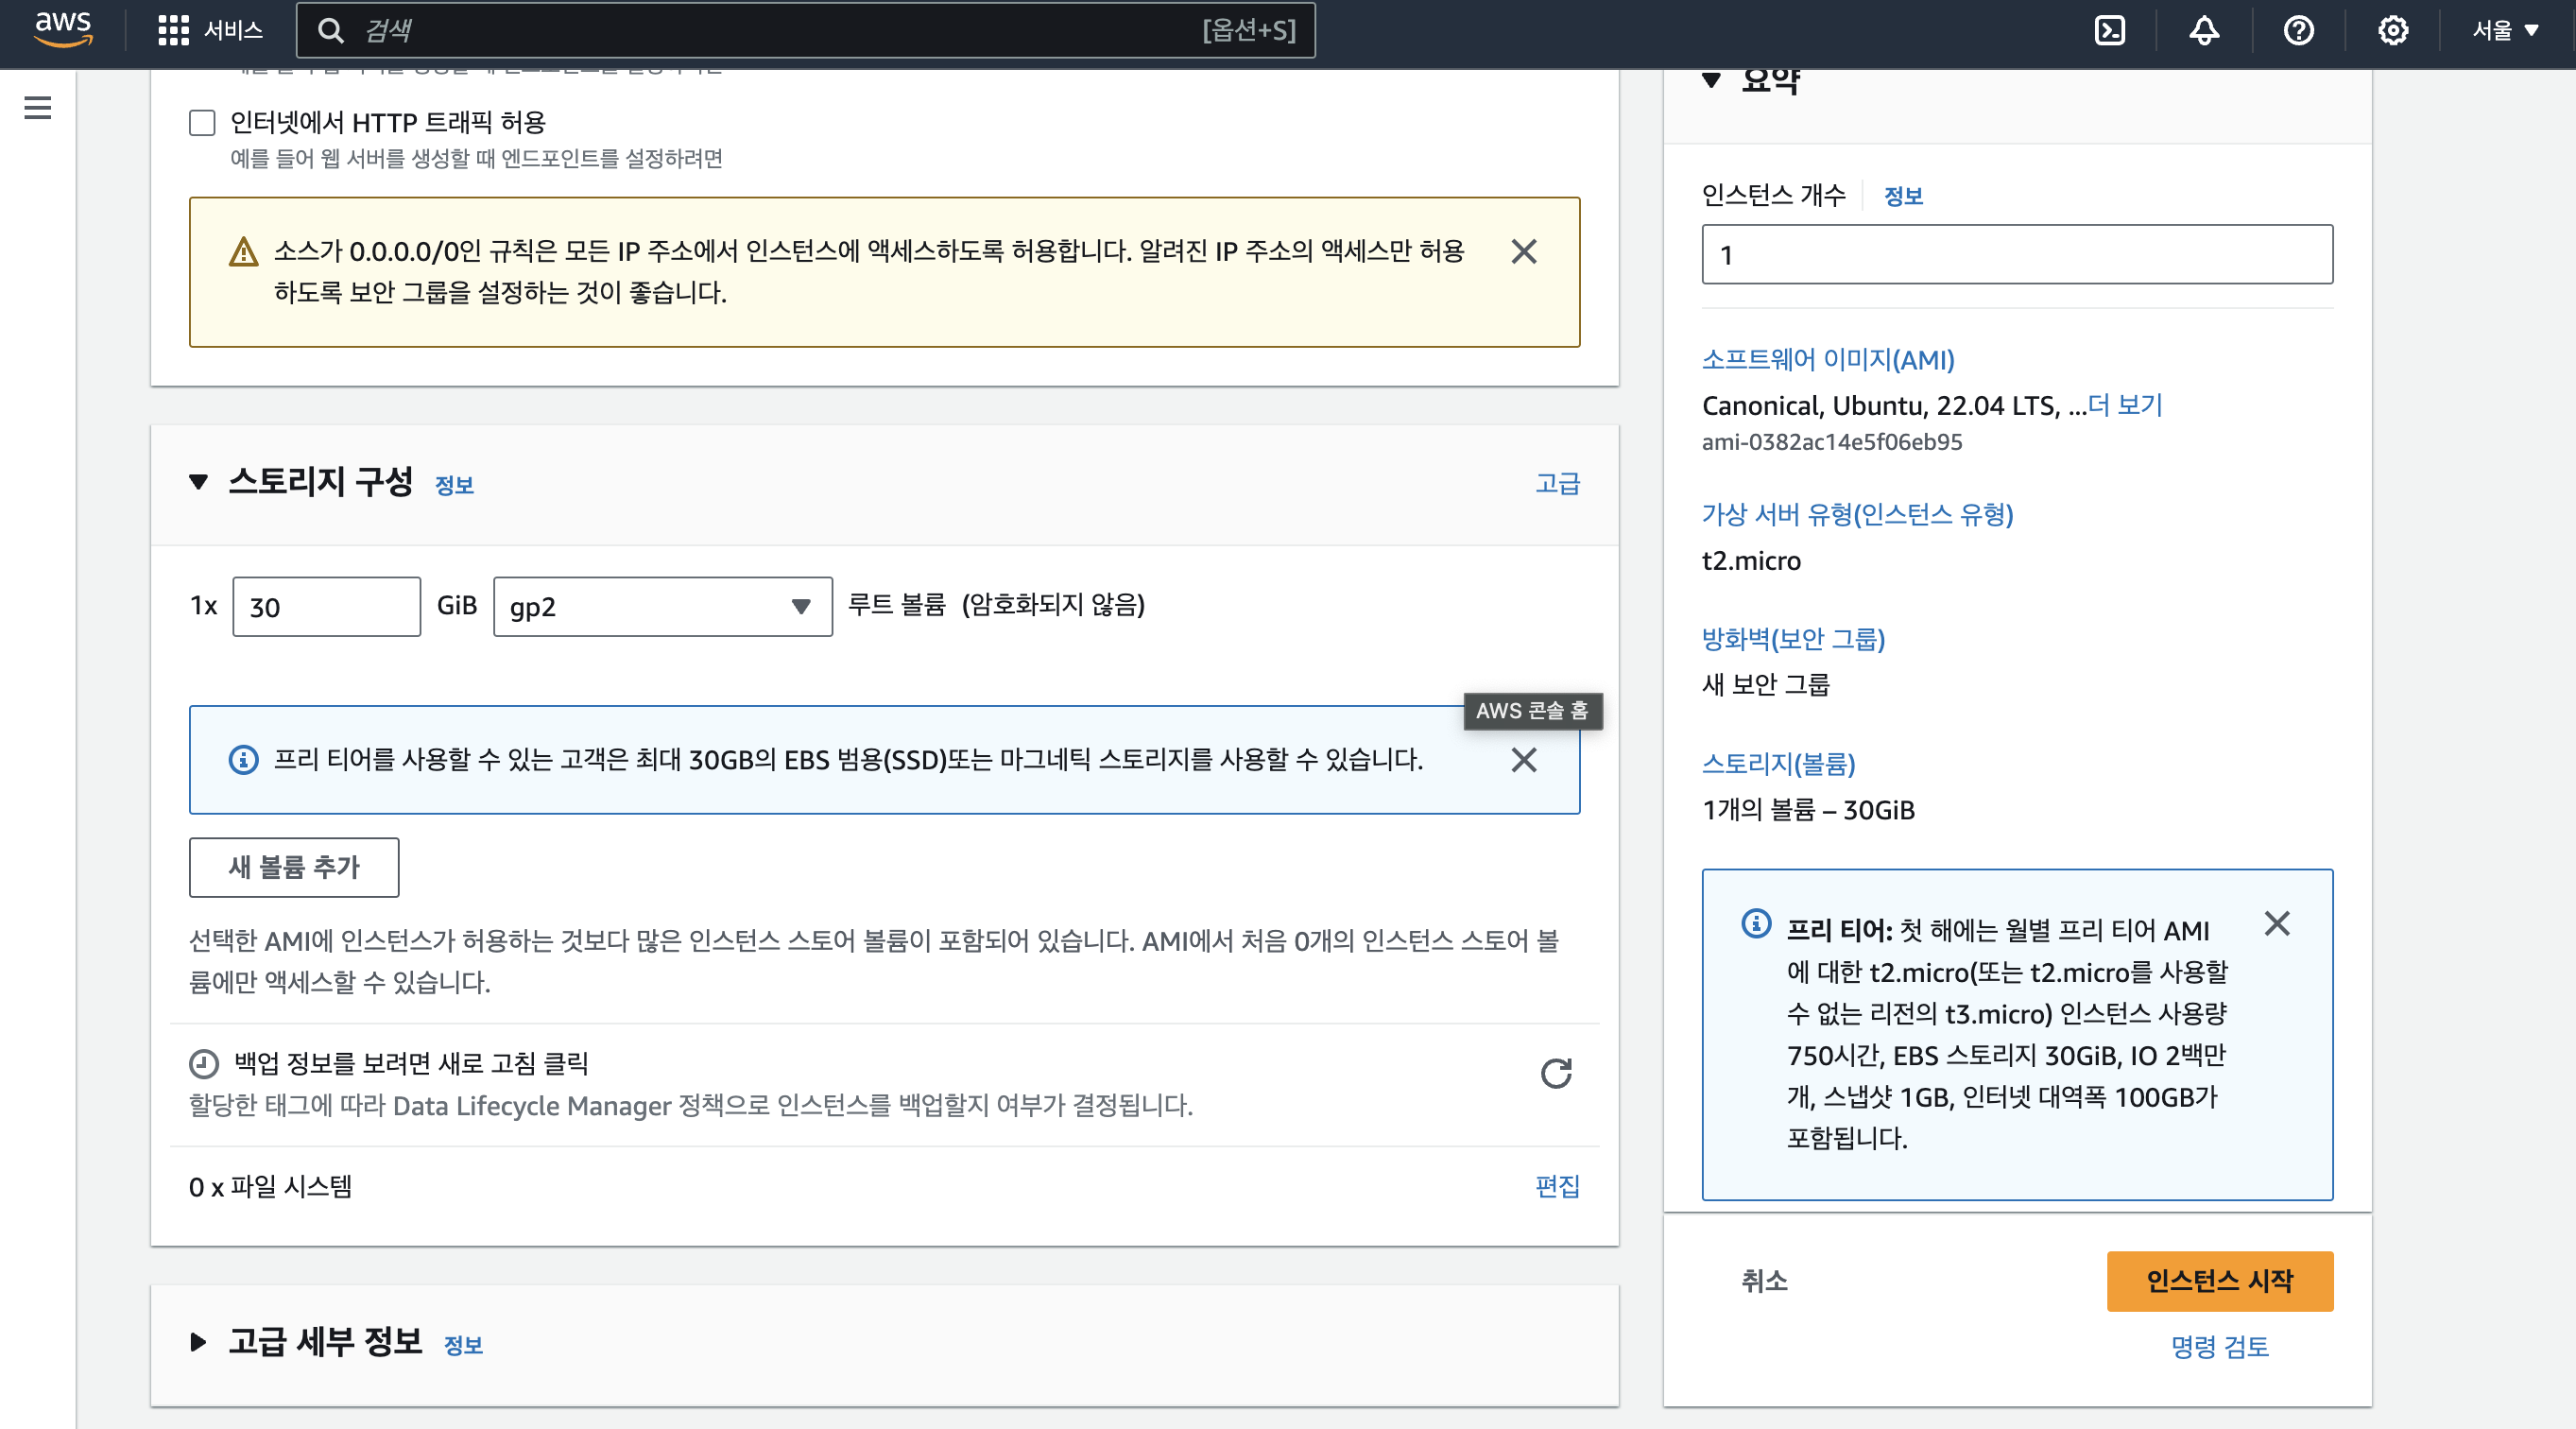The image size is (2576, 1429).
Task: Click the backup info refresh icon
Action: [1556, 1073]
